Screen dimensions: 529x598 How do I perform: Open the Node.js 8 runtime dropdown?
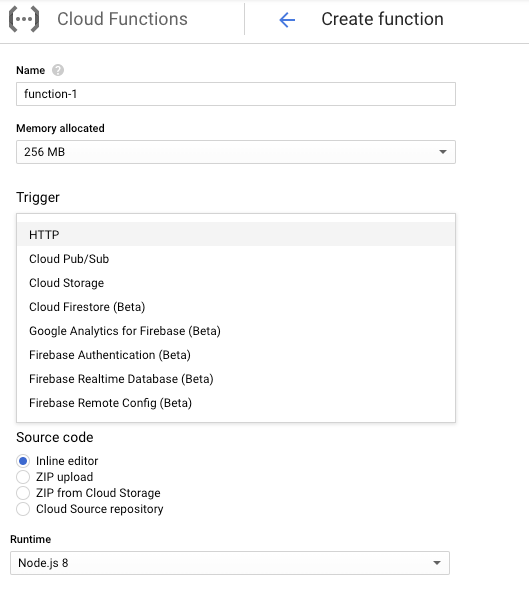[230, 563]
